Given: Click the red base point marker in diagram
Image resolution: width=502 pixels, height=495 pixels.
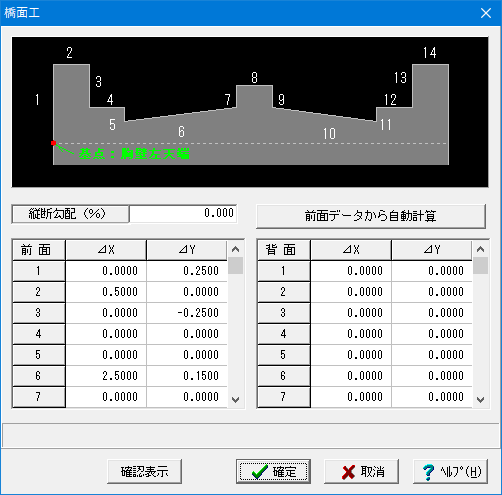Looking at the screenshot, I should point(53,143).
